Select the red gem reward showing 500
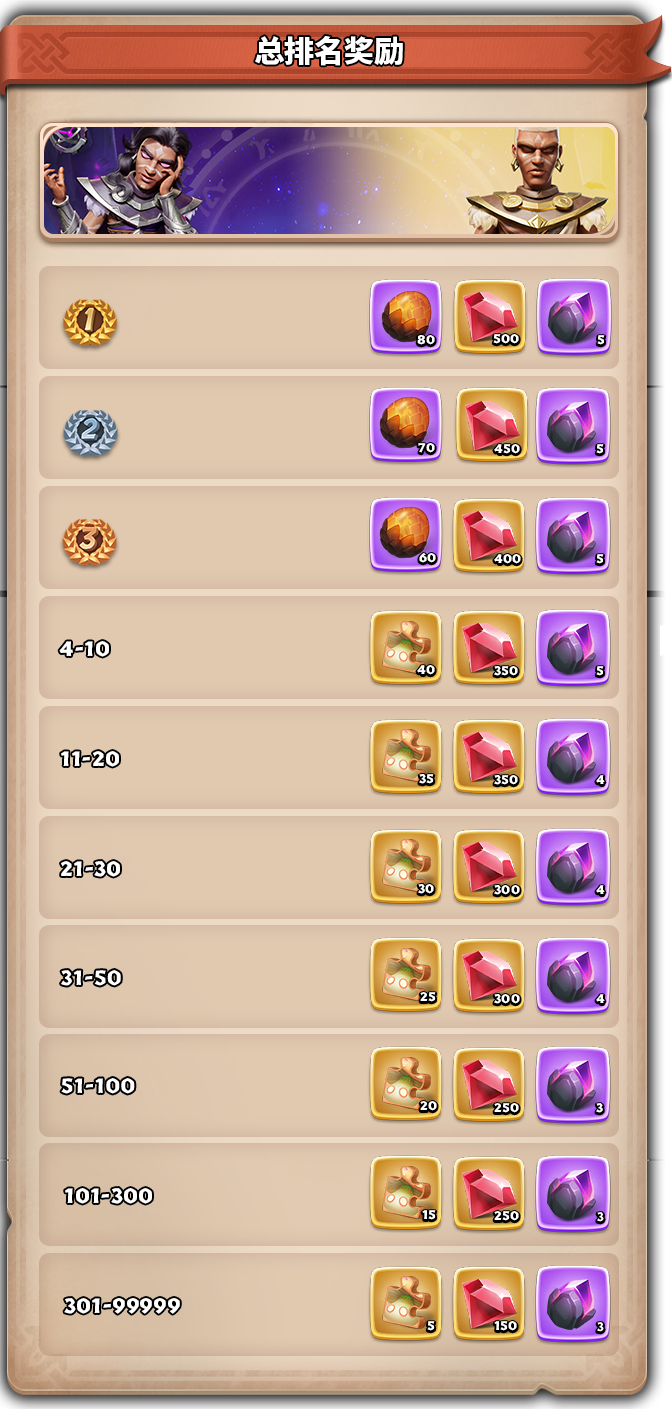672x1411 pixels. click(490, 317)
